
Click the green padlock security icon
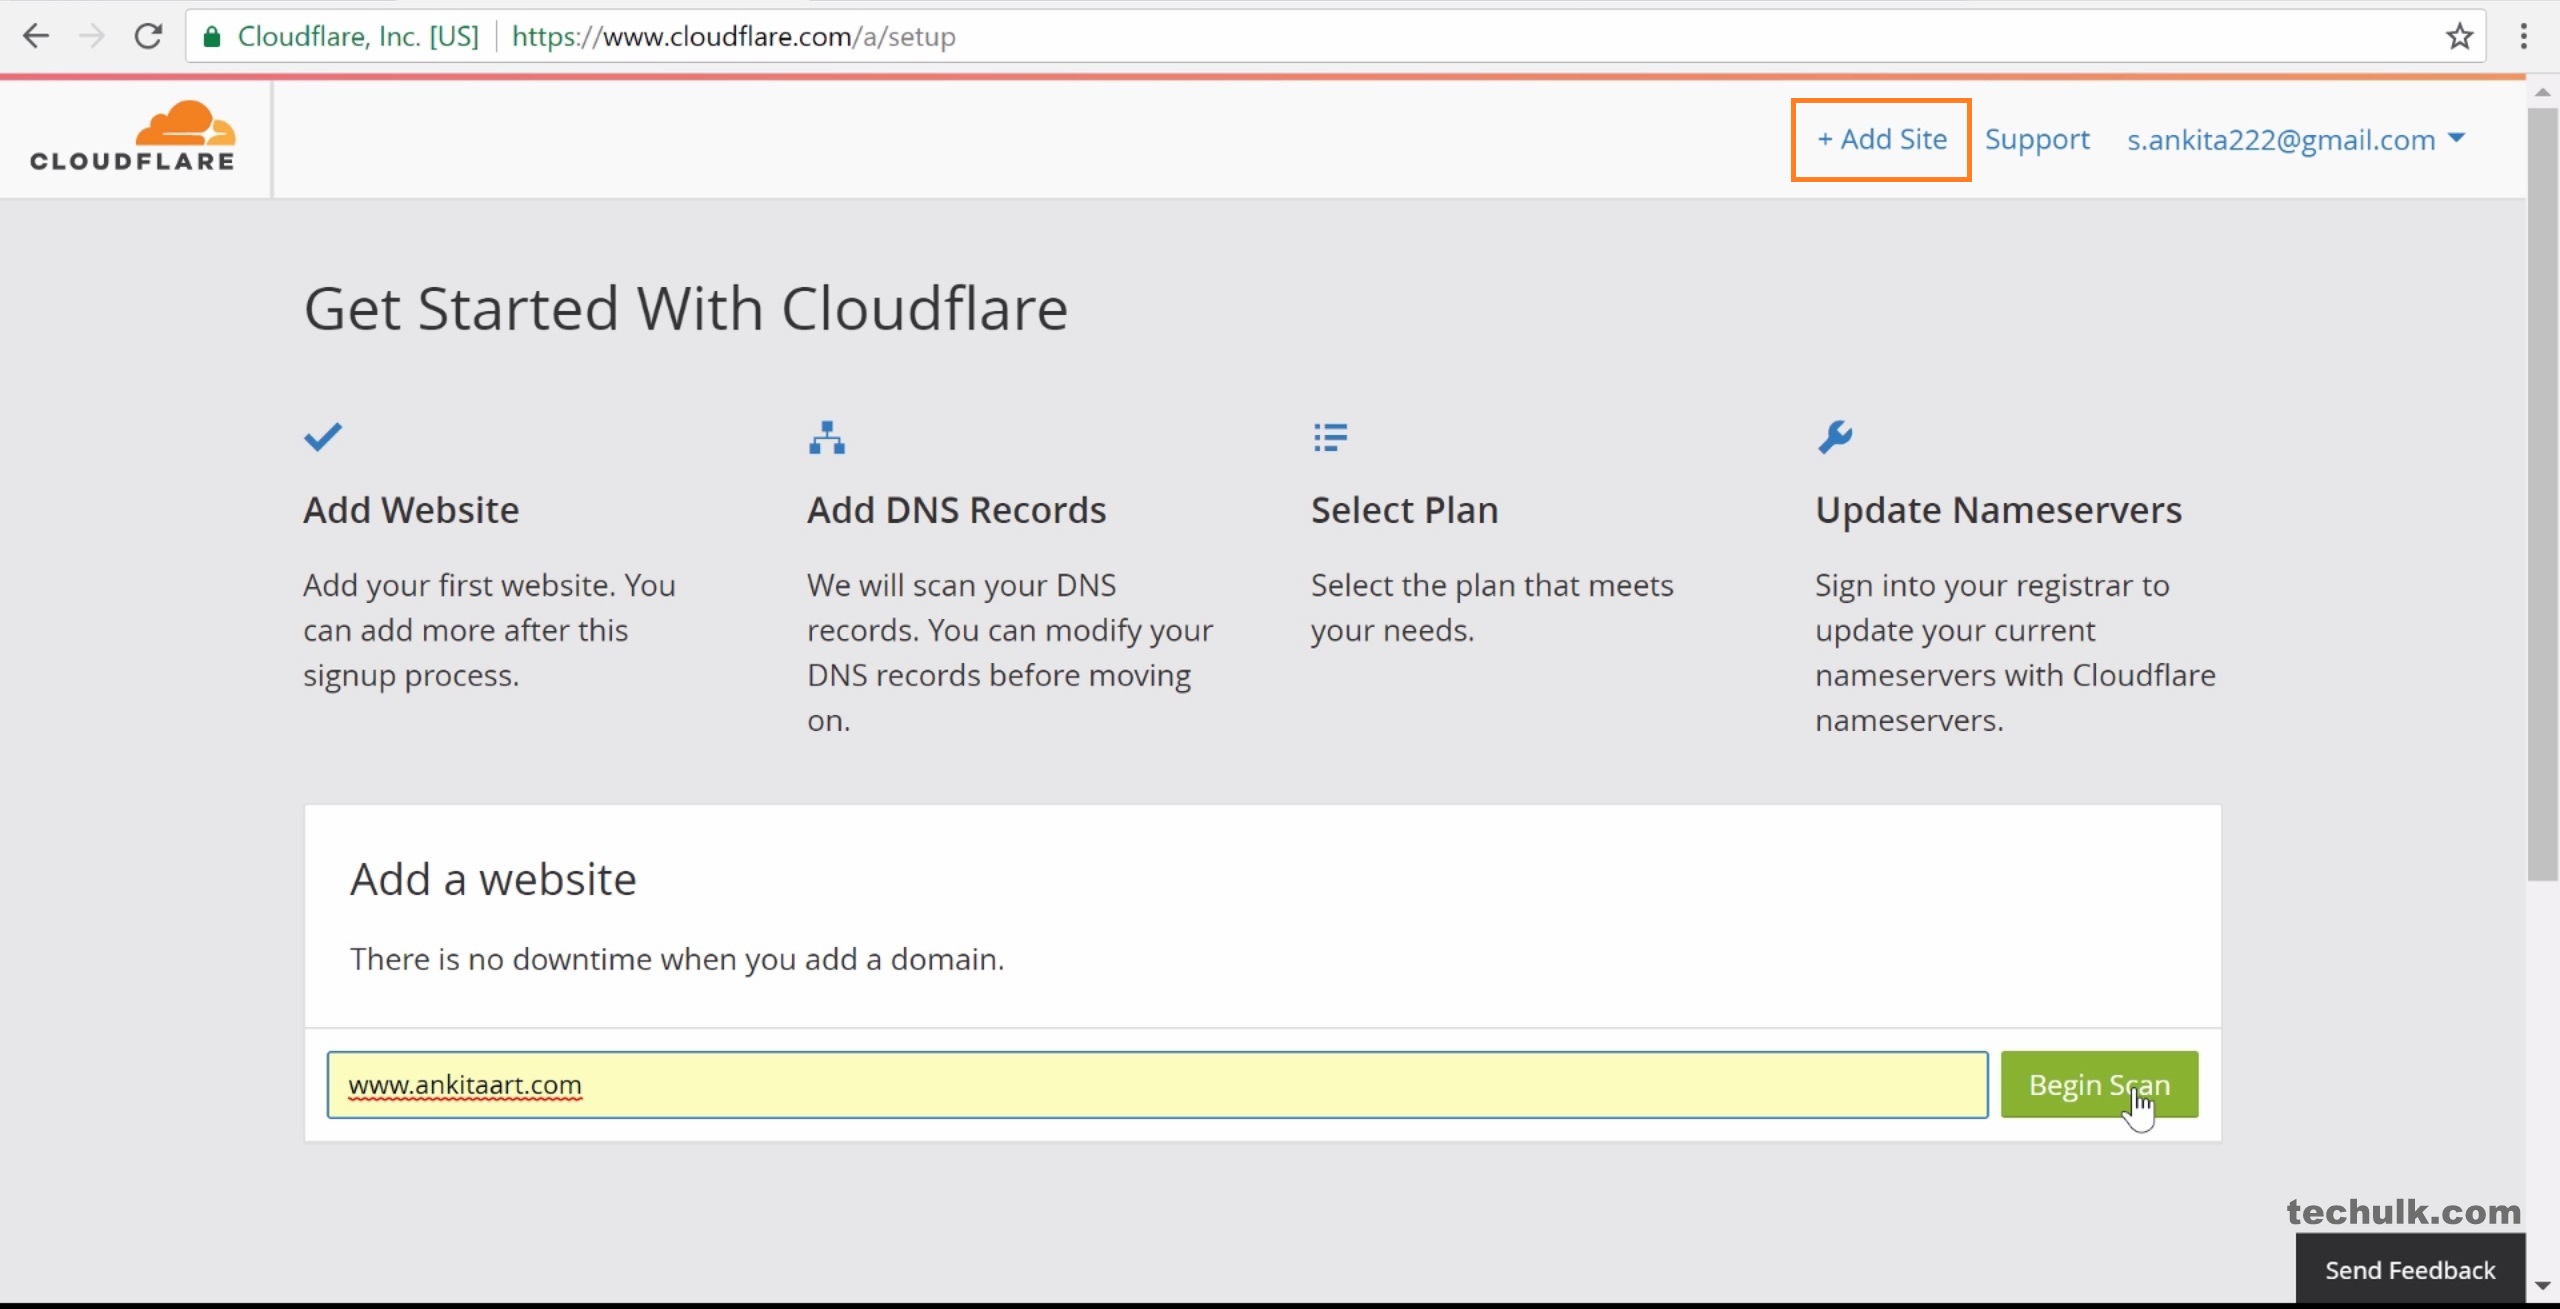pos(212,37)
